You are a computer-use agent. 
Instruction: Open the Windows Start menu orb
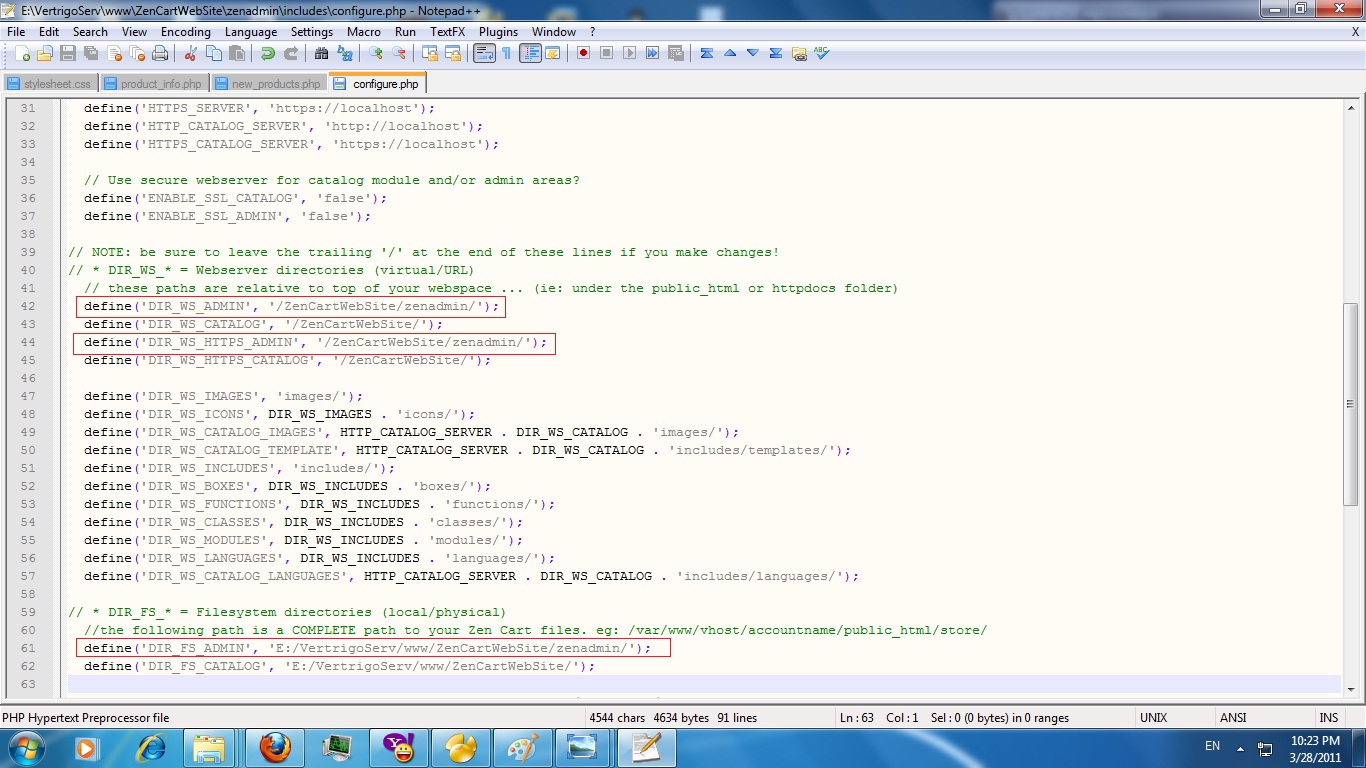tap(26, 747)
